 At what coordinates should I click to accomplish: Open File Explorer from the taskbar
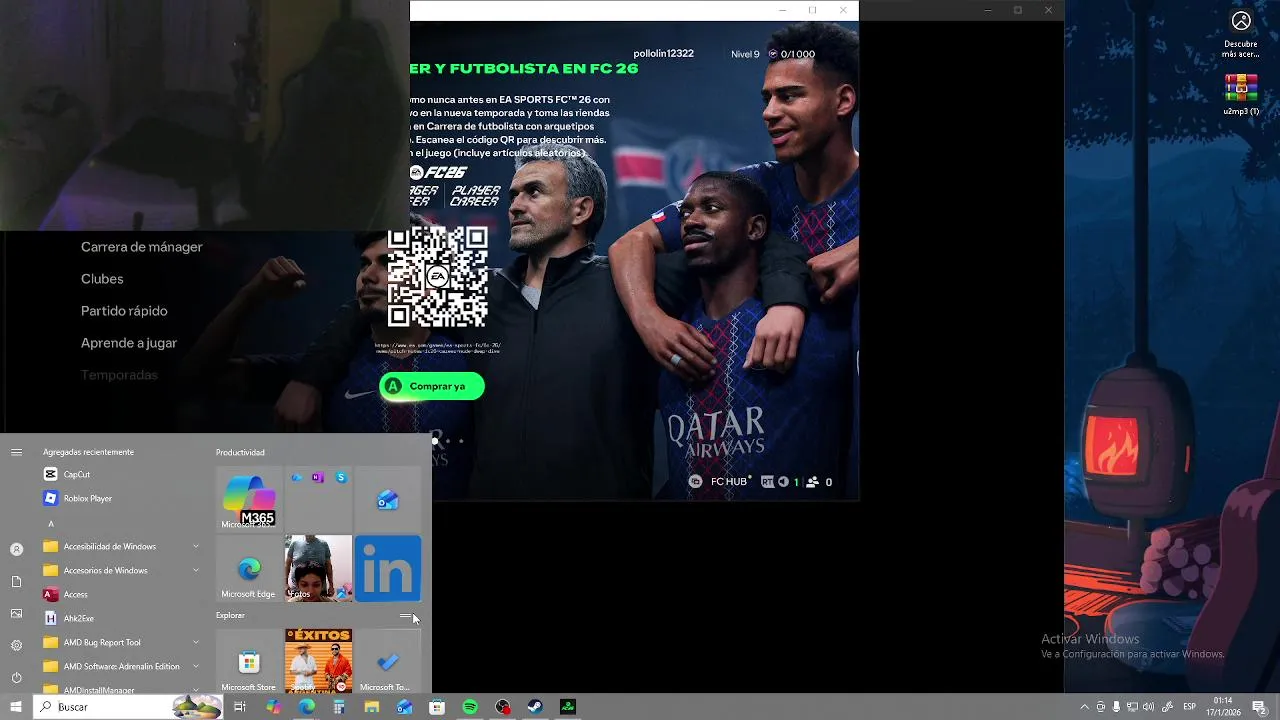(x=372, y=707)
